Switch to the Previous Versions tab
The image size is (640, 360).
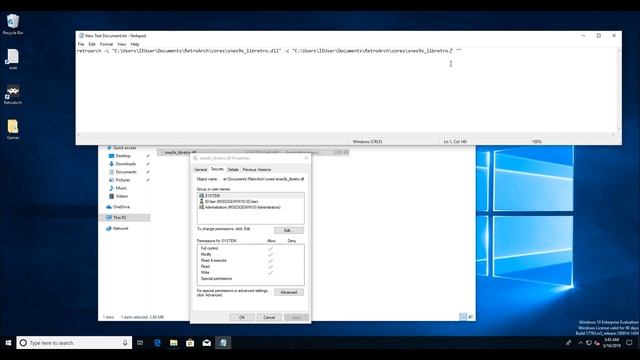pyautogui.click(x=257, y=169)
